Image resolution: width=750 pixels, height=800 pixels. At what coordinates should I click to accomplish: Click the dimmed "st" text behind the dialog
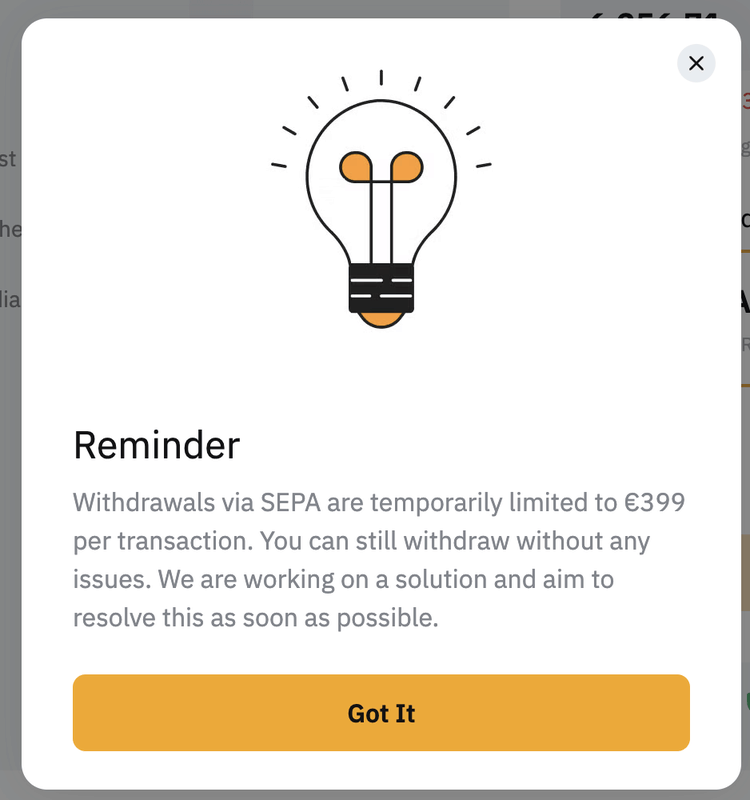click(x=8, y=159)
